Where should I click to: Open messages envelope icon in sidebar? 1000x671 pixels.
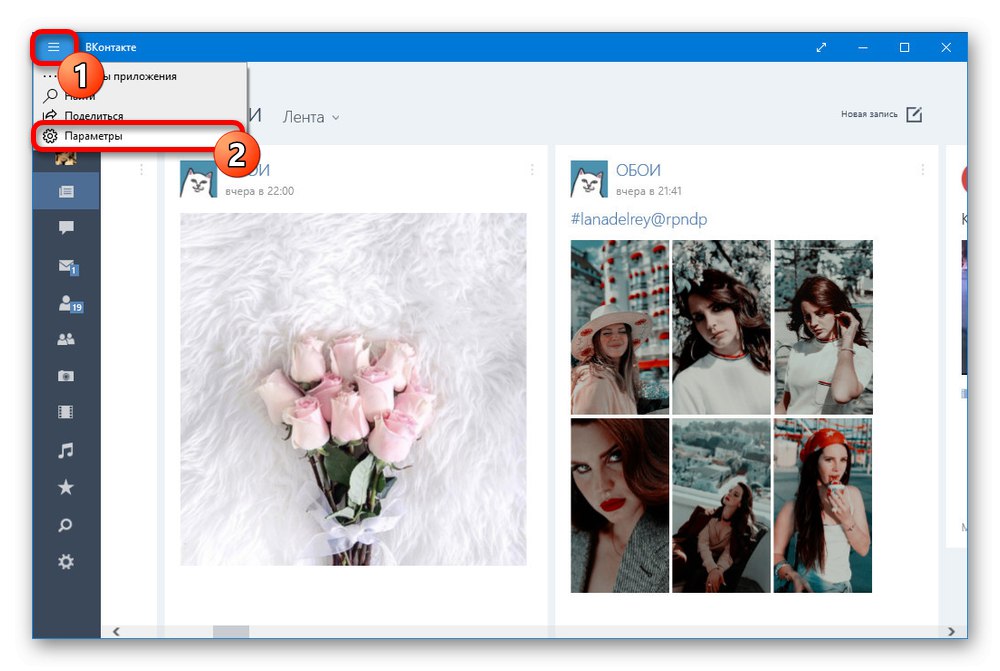[x=68, y=266]
